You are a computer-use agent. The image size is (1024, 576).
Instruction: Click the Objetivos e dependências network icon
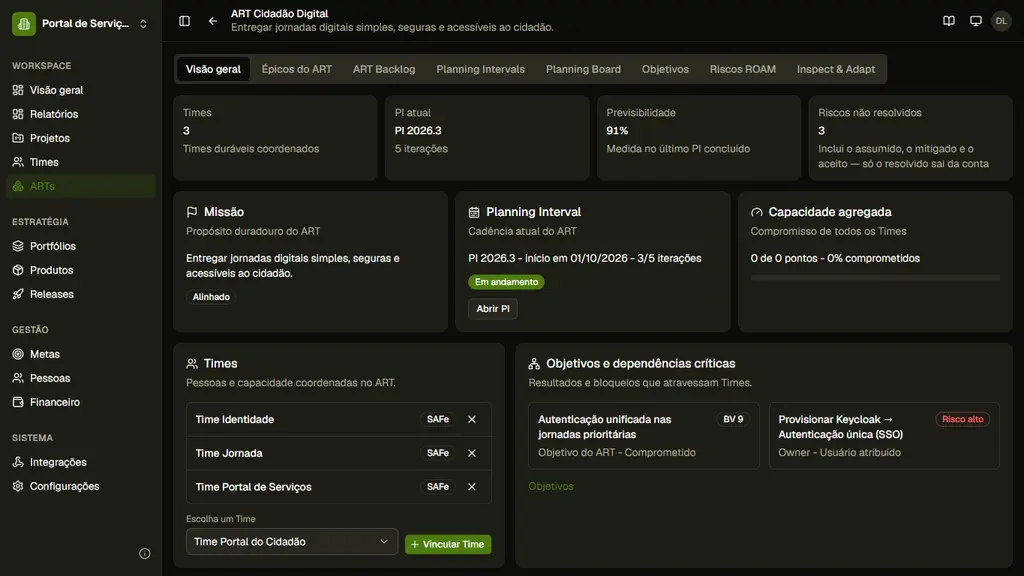534,364
